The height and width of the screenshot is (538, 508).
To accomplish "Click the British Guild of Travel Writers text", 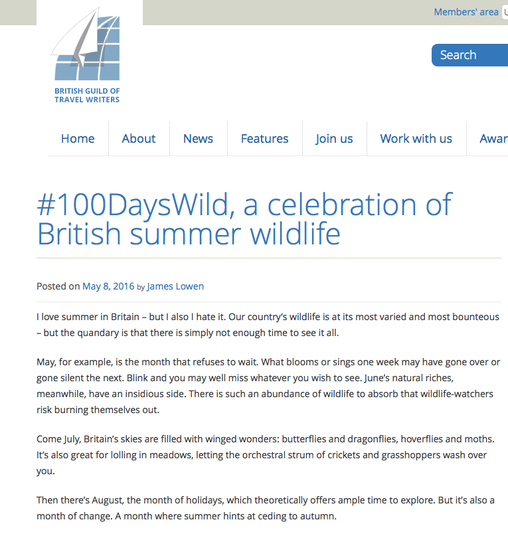I will (87, 95).
